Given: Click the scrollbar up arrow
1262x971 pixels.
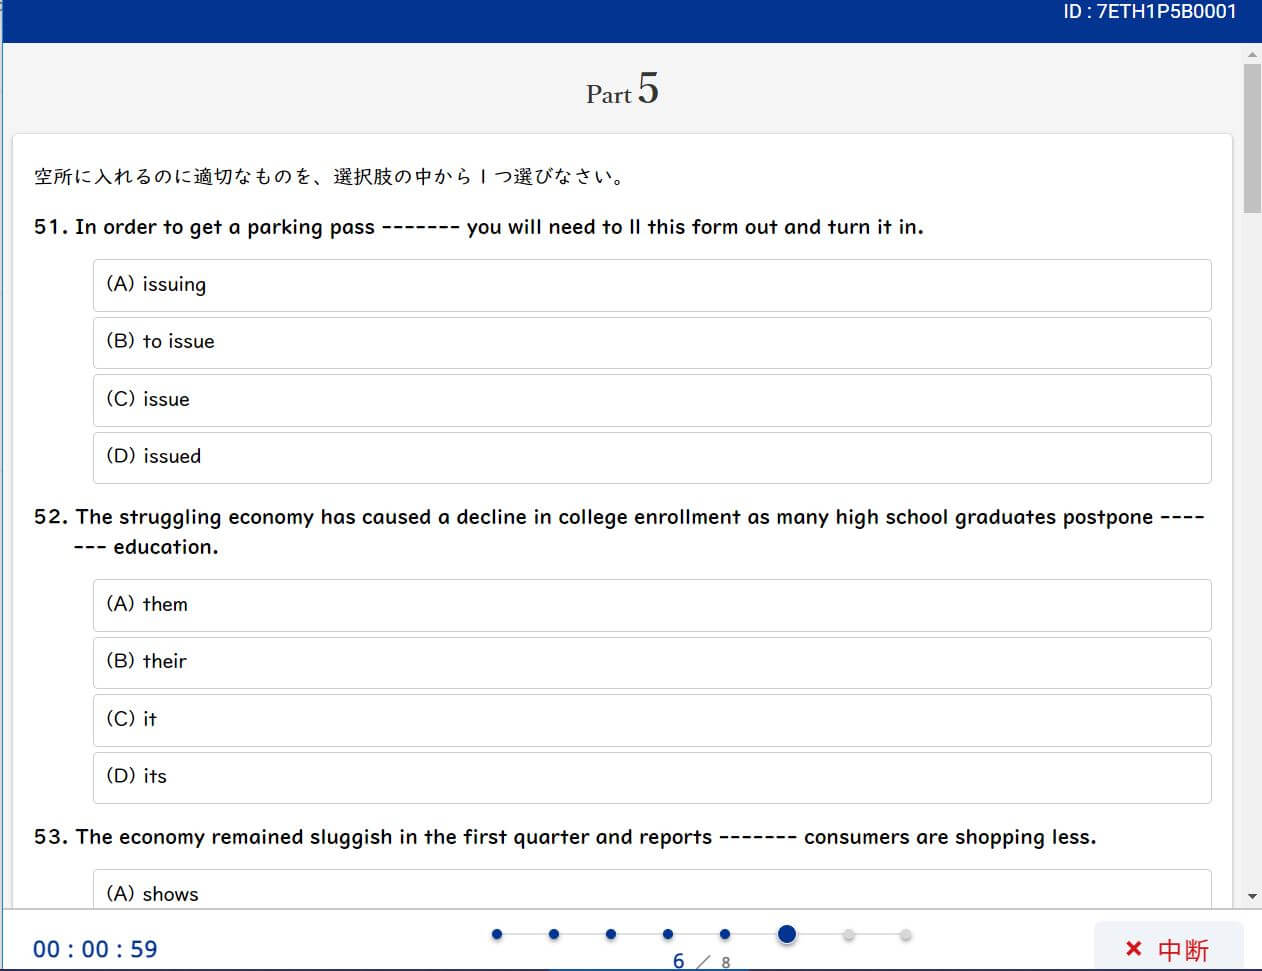Looking at the screenshot, I should tap(1252, 54).
